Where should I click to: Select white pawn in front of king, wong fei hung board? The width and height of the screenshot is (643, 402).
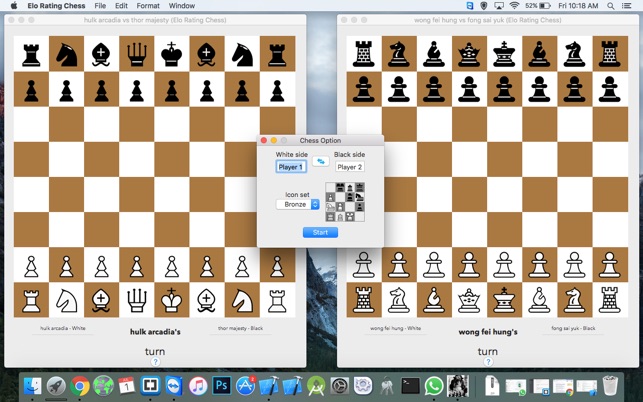click(504, 265)
